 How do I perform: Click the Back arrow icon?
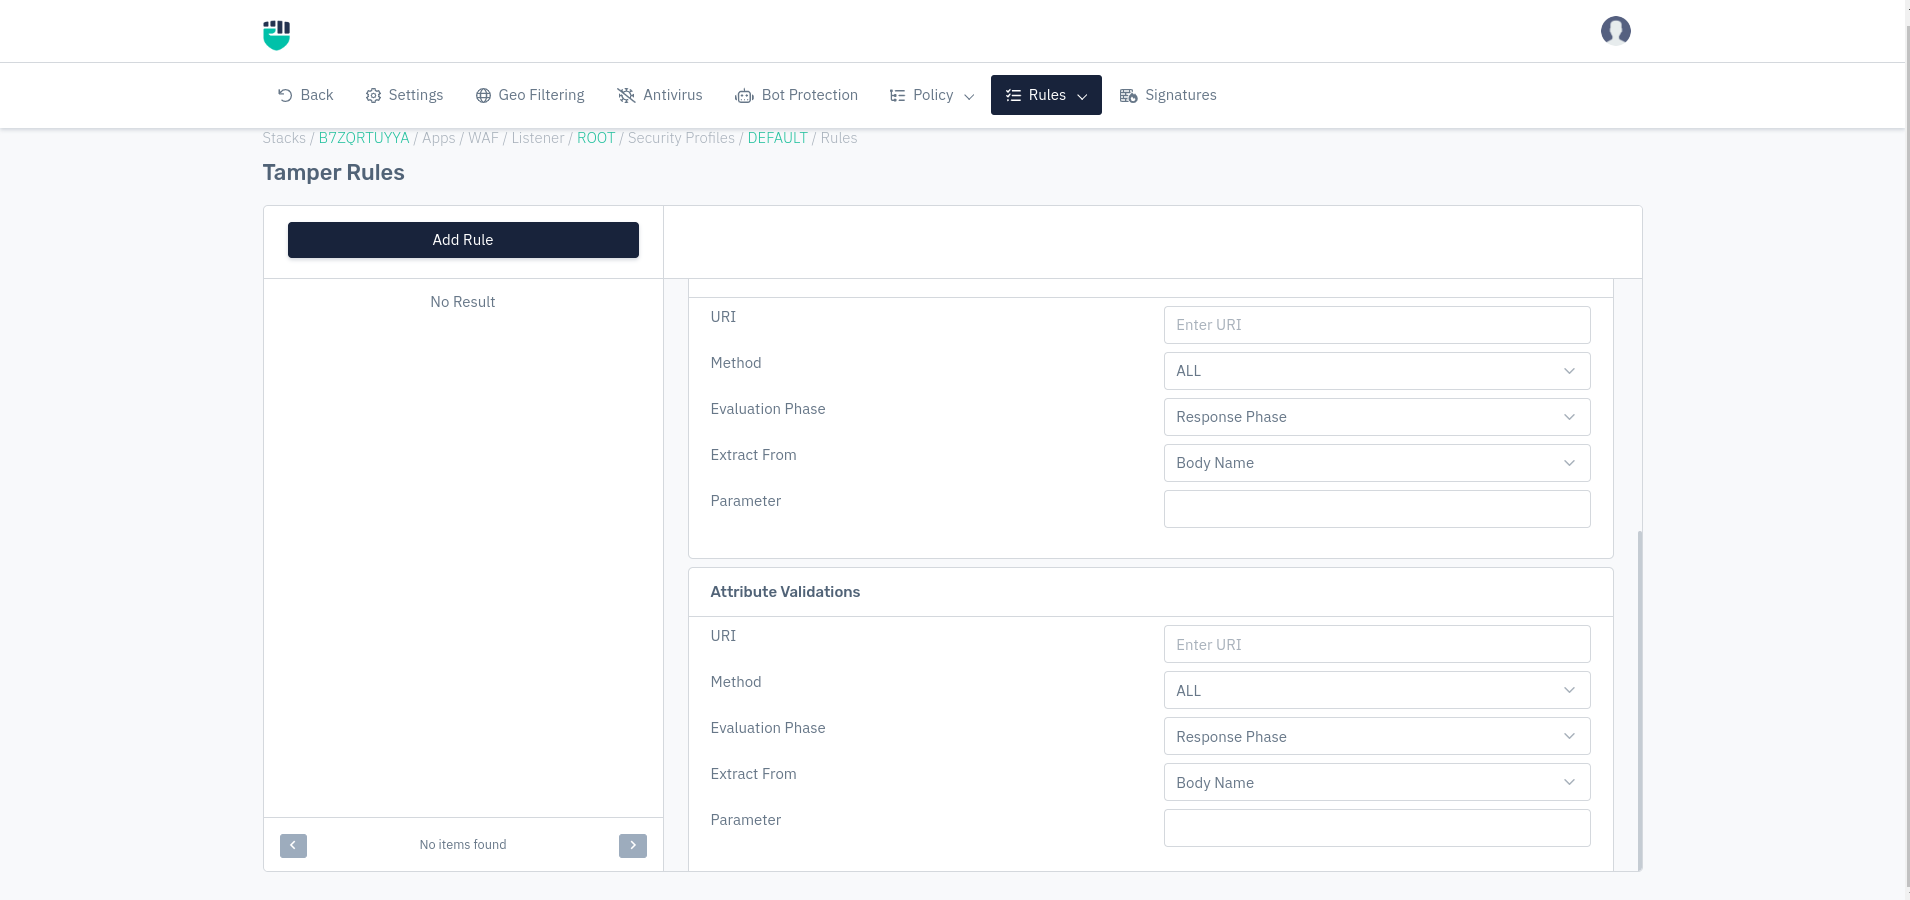pos(285,95)
